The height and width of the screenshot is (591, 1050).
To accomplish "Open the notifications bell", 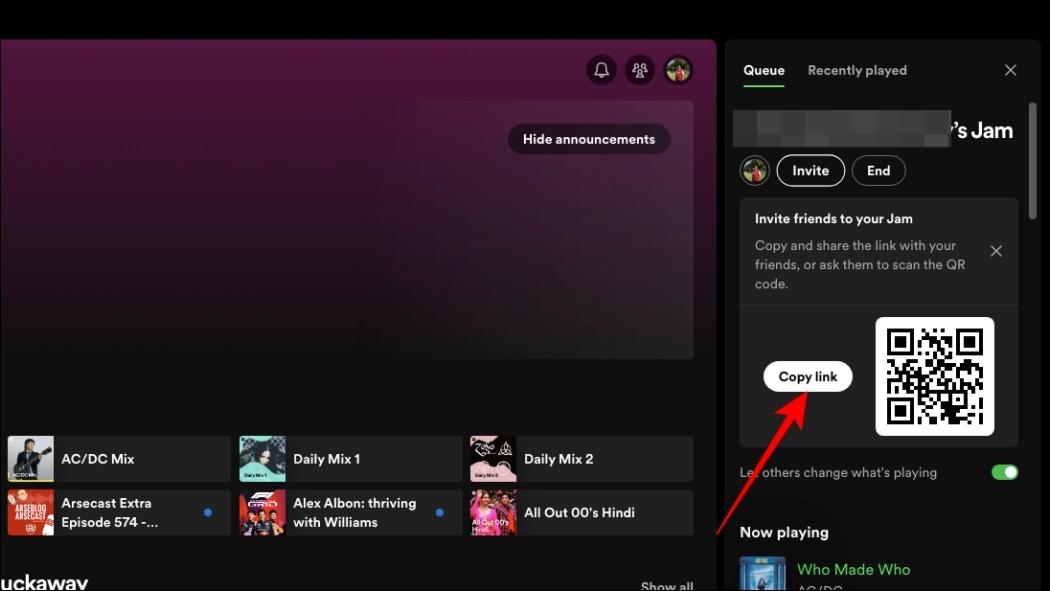I will coord(601,70).
